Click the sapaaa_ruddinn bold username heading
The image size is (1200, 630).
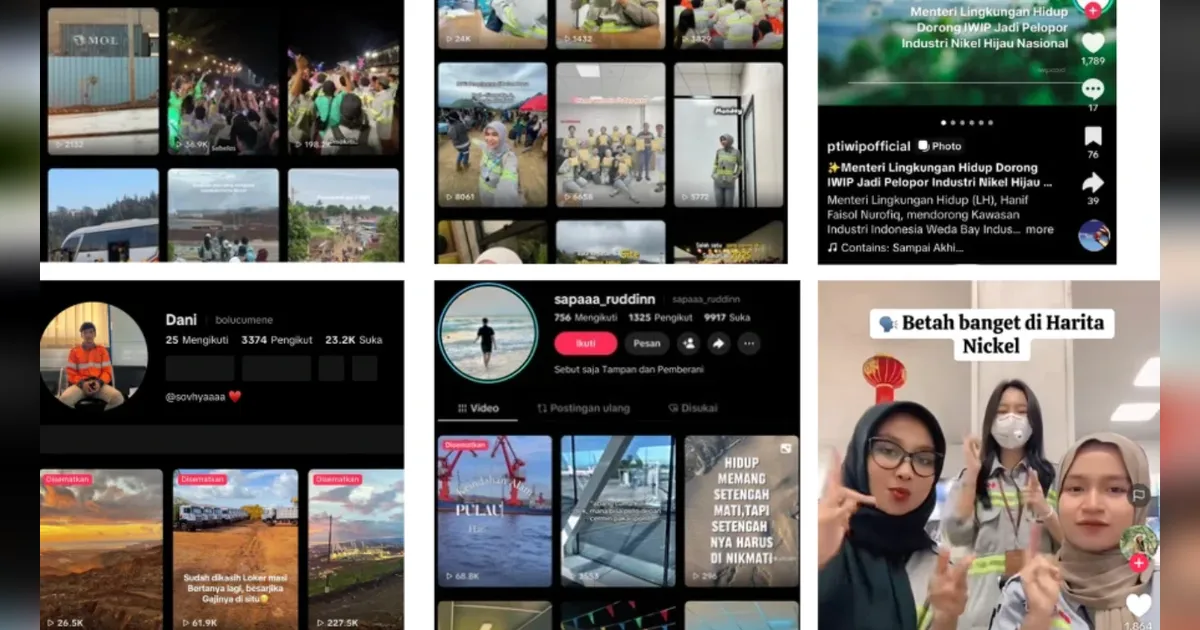[606, 299]
